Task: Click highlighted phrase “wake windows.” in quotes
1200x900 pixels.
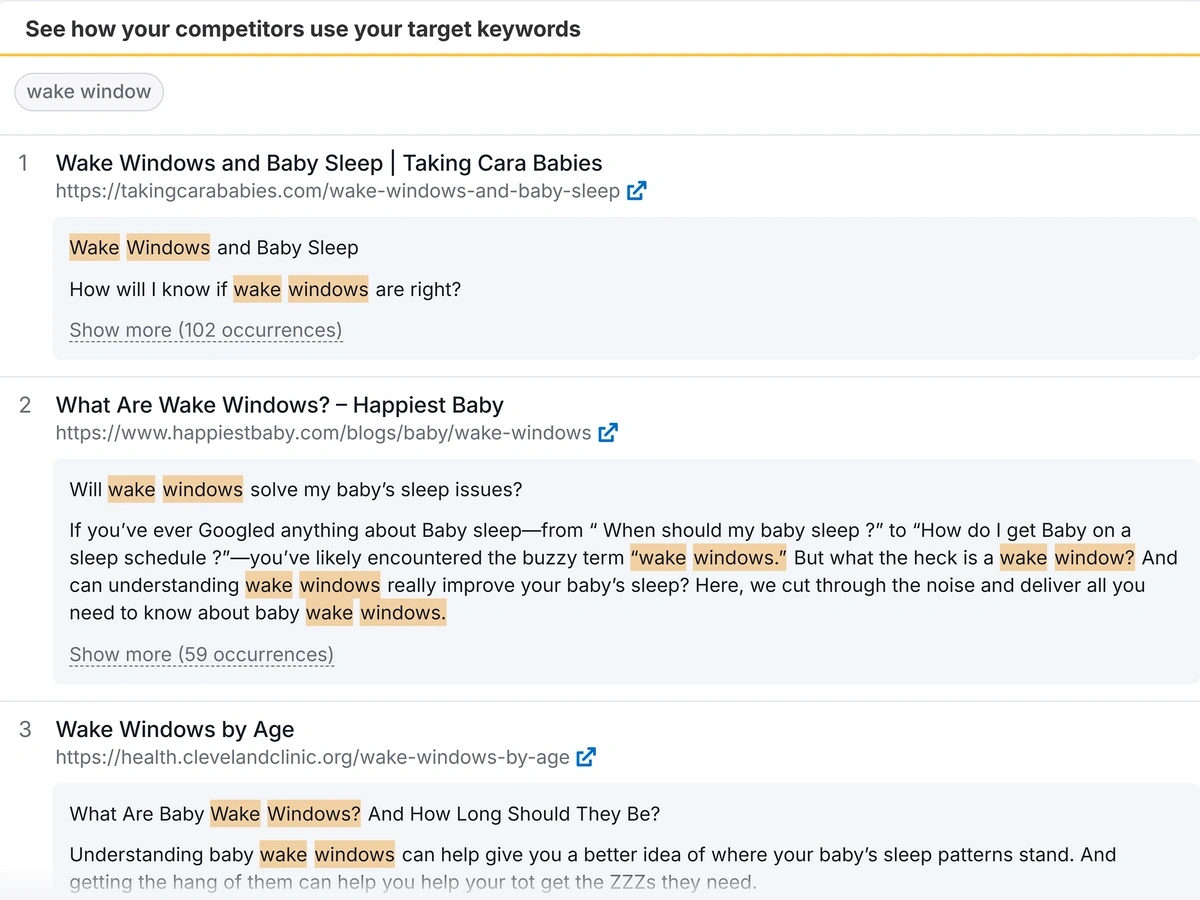Action: pos(709,558)
